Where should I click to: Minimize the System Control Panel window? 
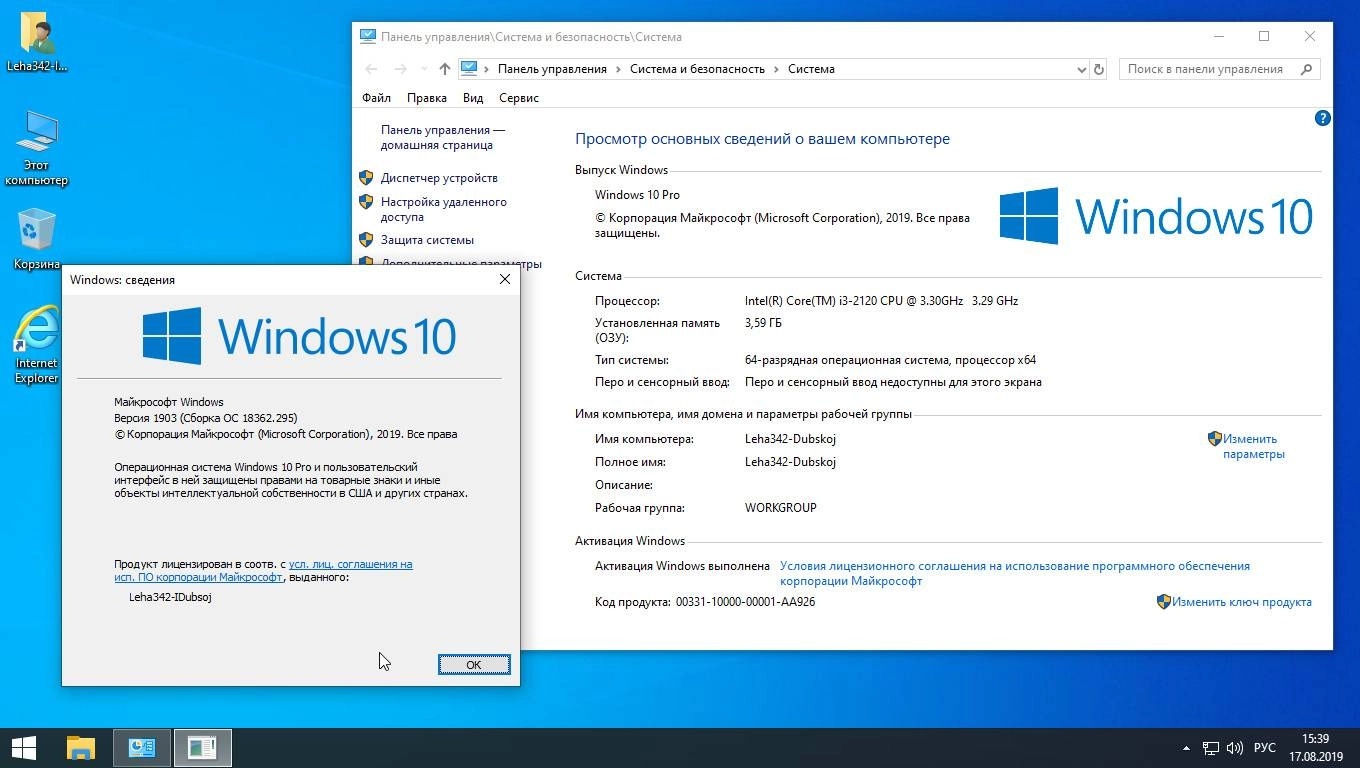click(1218, 36)
